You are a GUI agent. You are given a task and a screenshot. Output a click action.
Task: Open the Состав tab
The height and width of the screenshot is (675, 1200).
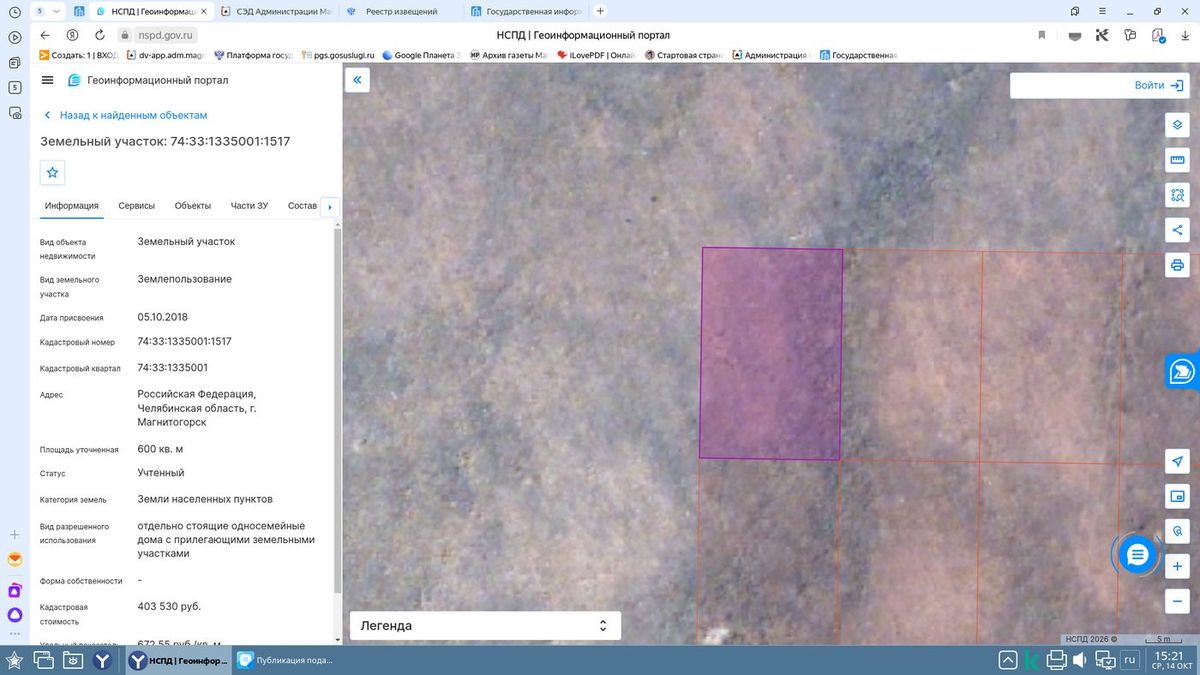click(302, 206)
